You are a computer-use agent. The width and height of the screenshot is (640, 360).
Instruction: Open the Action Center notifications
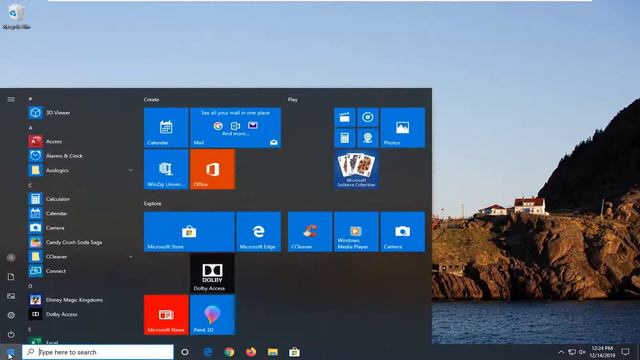click(x=625, y=352)
